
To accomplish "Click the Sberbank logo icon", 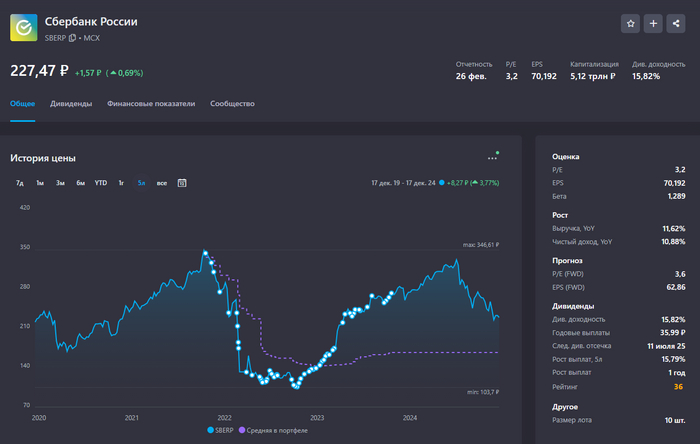I will coord(24,28).
